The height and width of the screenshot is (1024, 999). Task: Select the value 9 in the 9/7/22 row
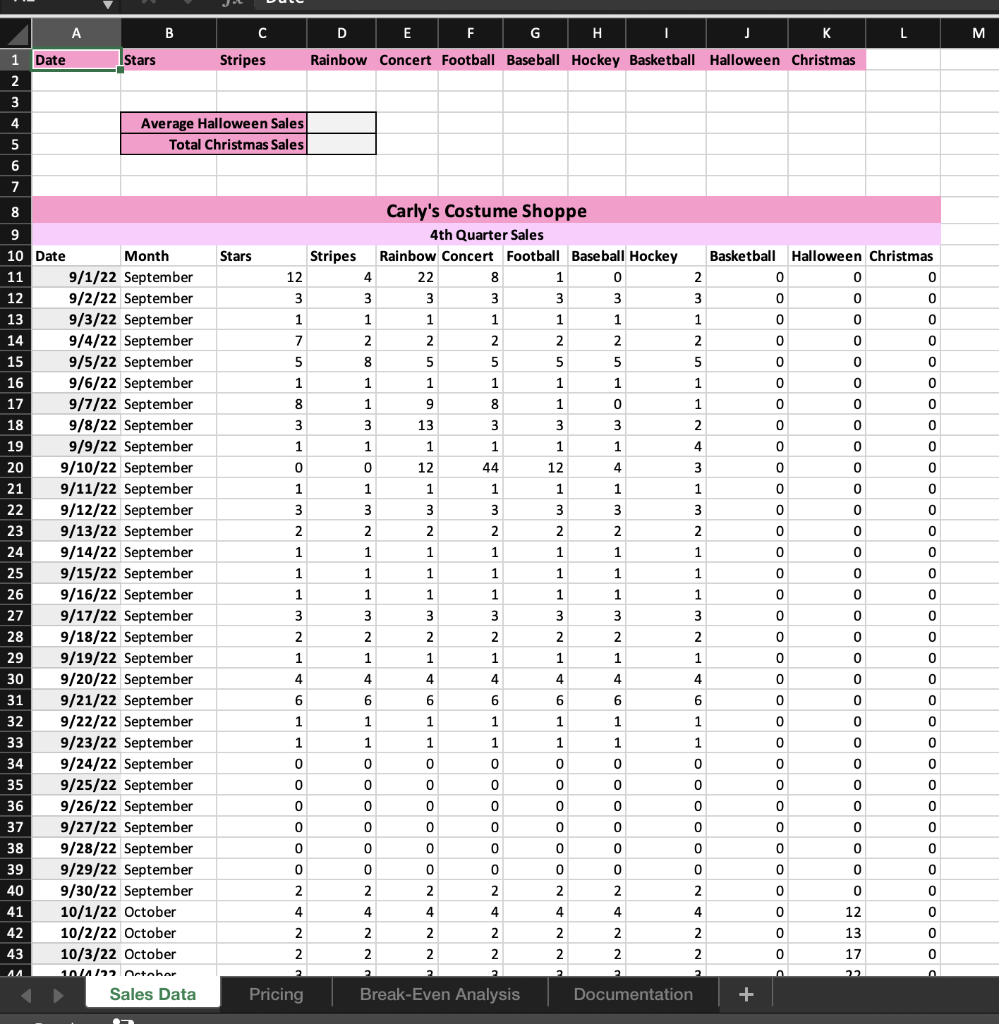pos(407,404)
